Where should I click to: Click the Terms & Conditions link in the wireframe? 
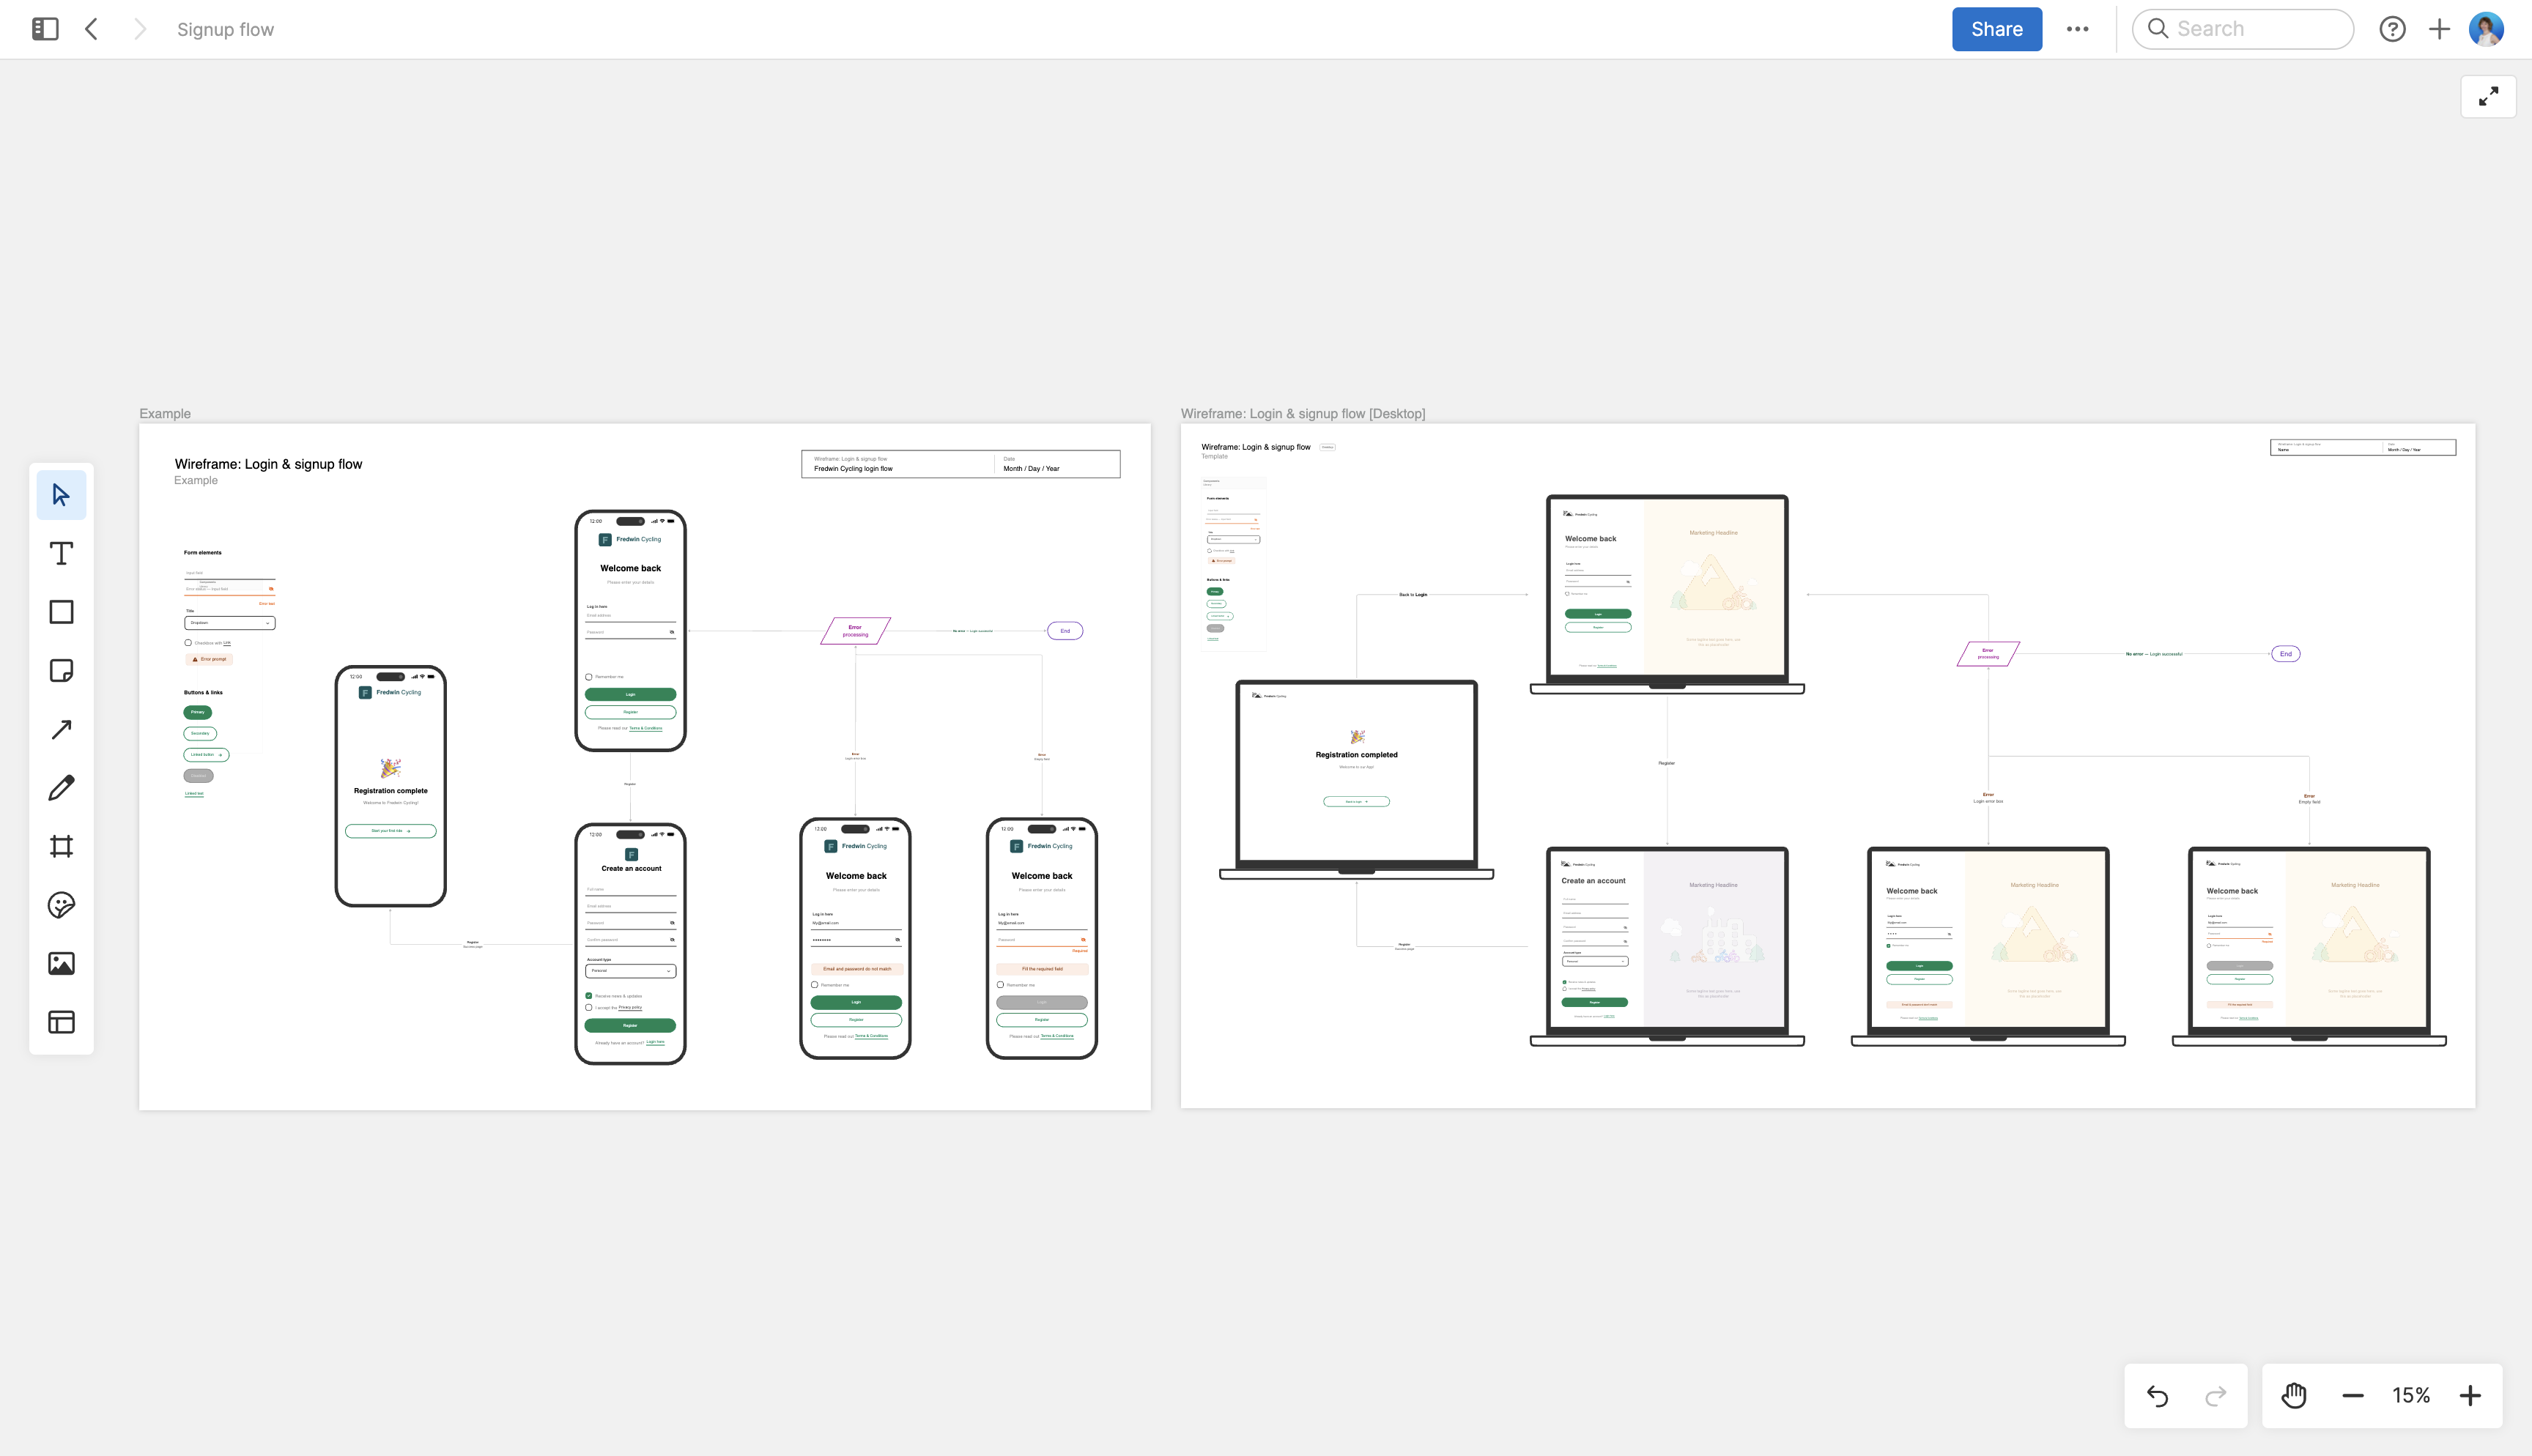(646, 728)
